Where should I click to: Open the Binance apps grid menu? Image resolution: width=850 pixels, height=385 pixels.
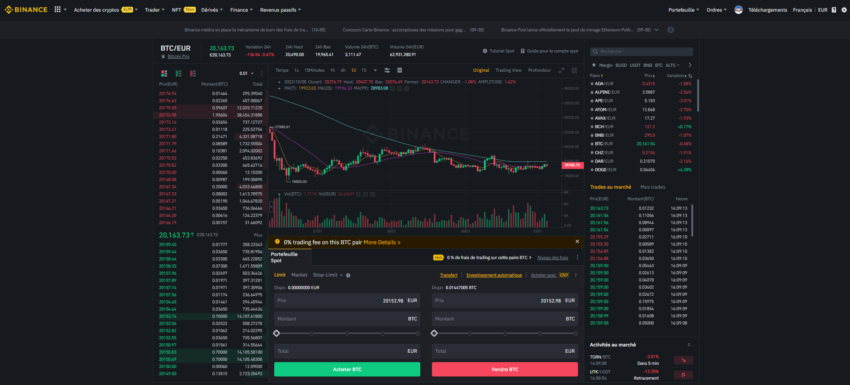click(57, 10)
